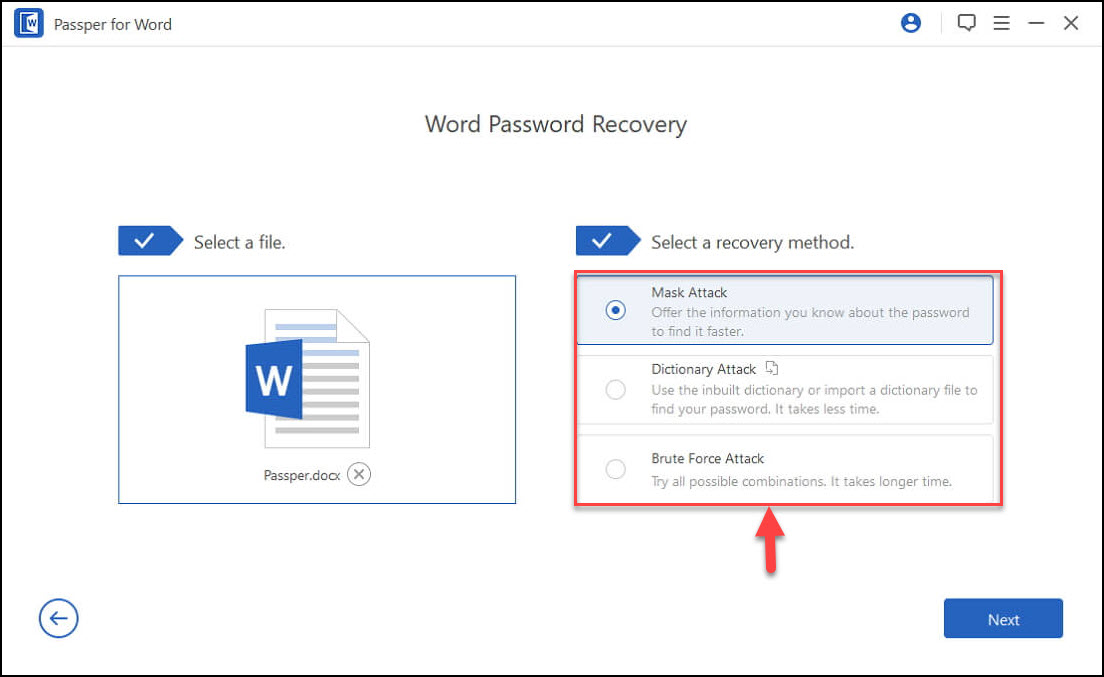This screenshot has height=677, width=1104.
Task: Click the Word Password Recovery heading
Action: [555, 125]
